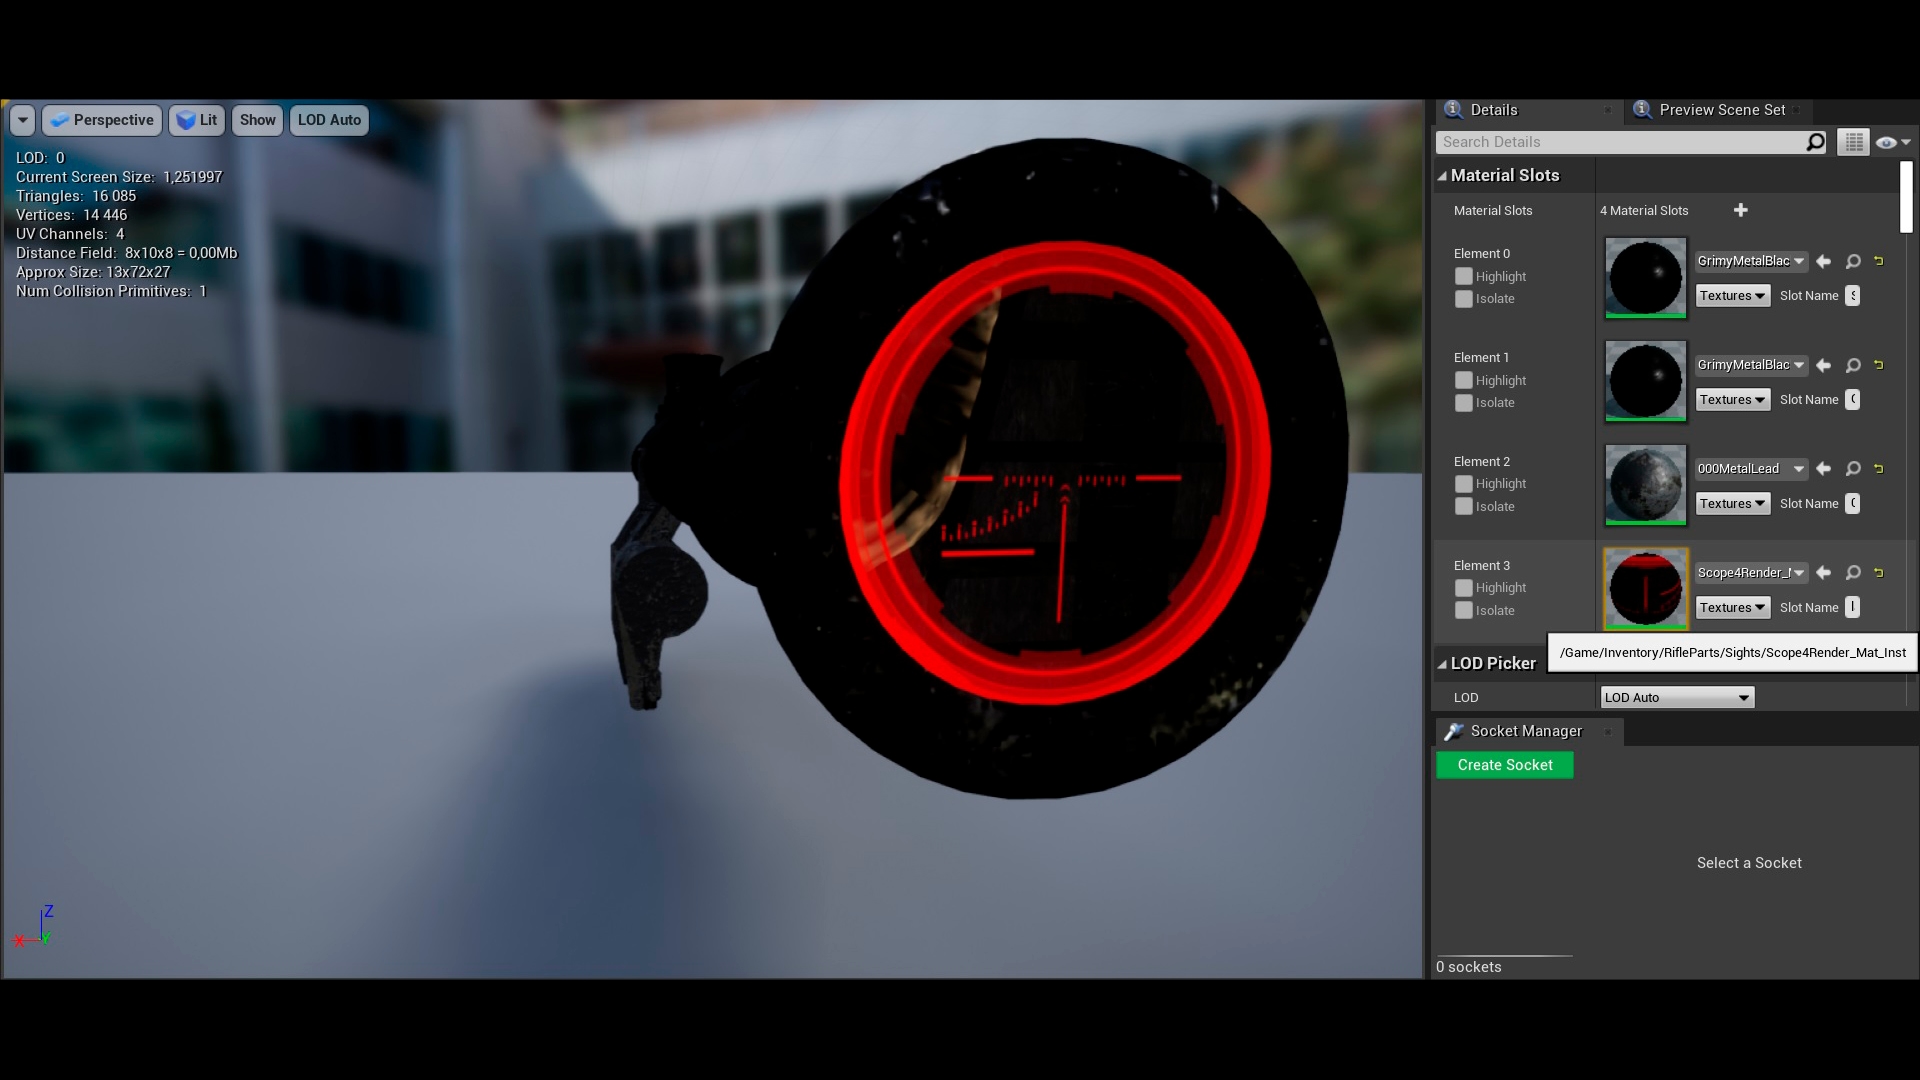Click the reset-to-default arrow on Element 3
Screen dimensions: 1920x1080
coord(1879,572)
